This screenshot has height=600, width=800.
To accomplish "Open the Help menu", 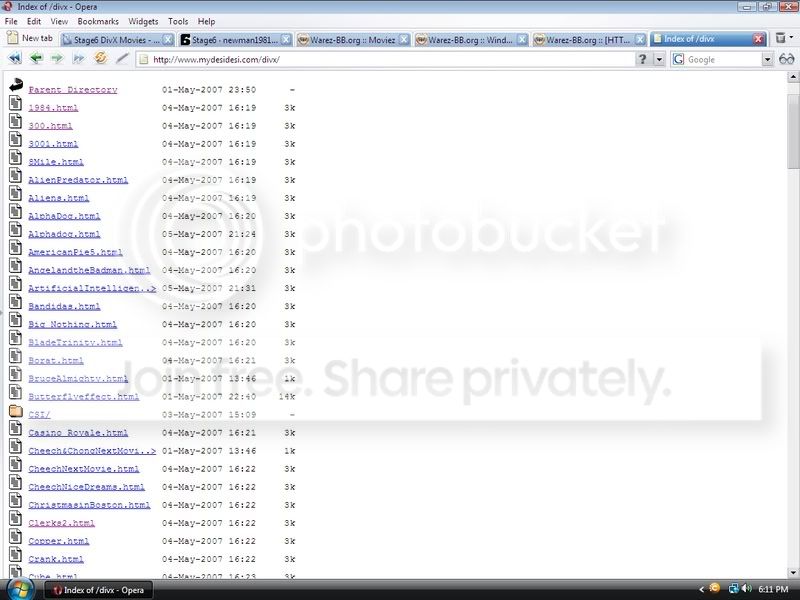I will coord(207,21).
